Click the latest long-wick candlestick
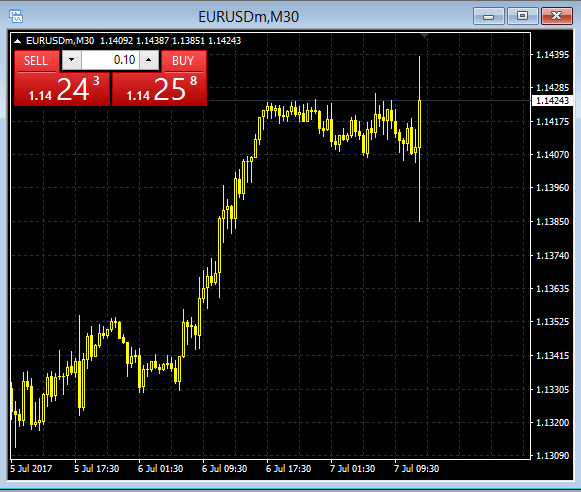The width and height of the screenshot is (581, 492). 419,139
